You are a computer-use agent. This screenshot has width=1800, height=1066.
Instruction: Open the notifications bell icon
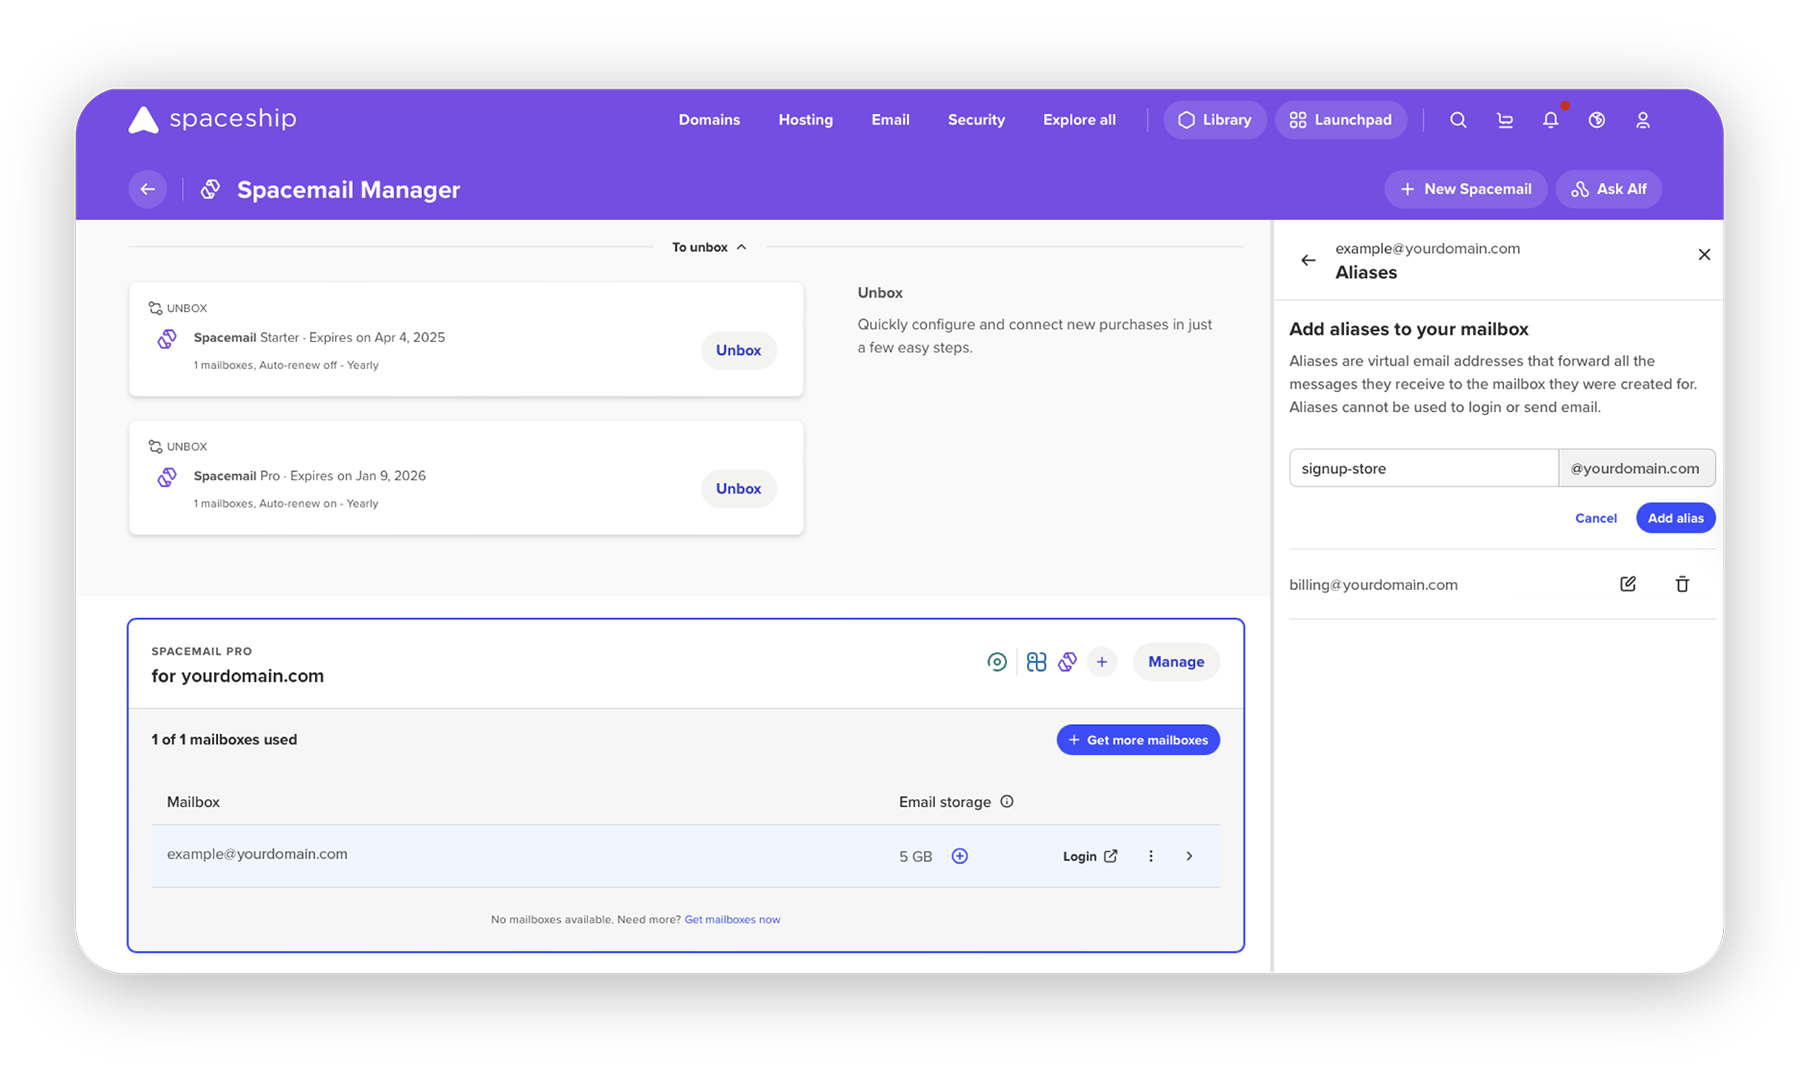1550,119
